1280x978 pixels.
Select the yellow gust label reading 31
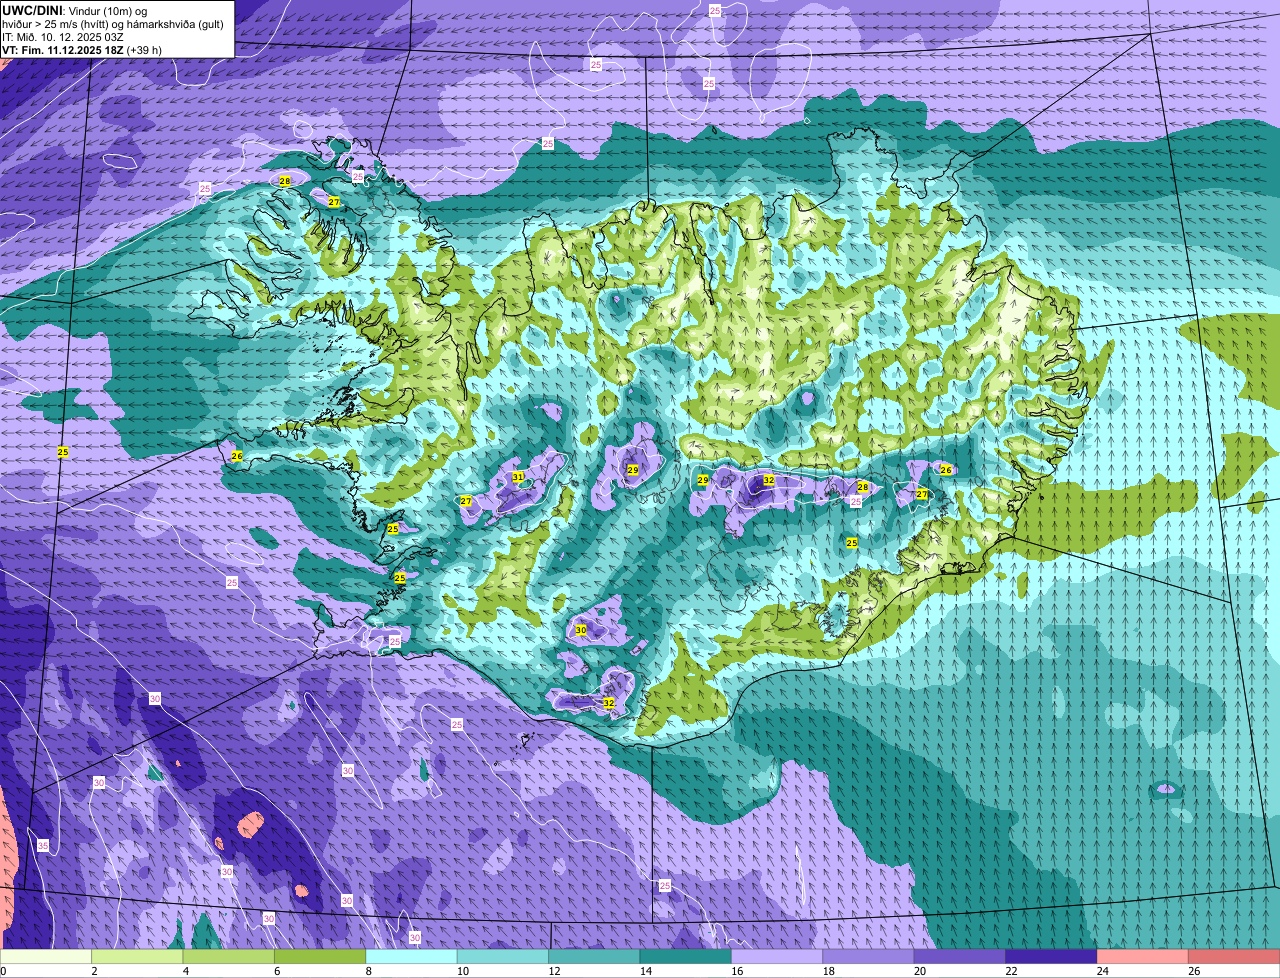click(518, 476)
